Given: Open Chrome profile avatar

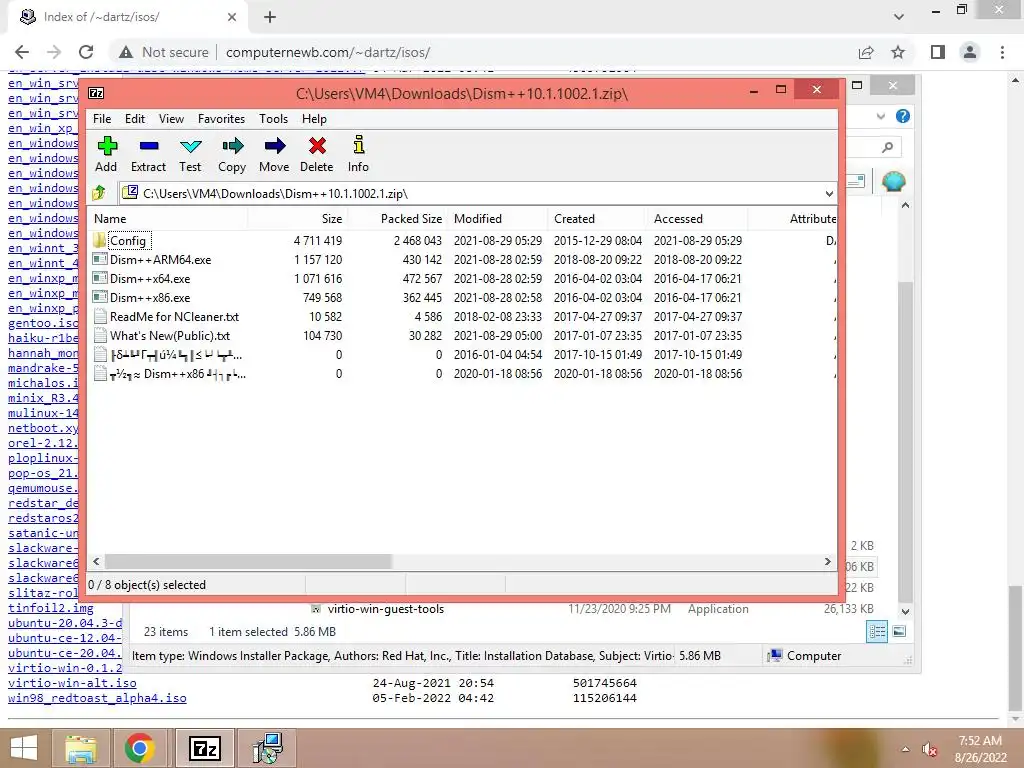Looking at the screenshot, I should coord(970,52).
